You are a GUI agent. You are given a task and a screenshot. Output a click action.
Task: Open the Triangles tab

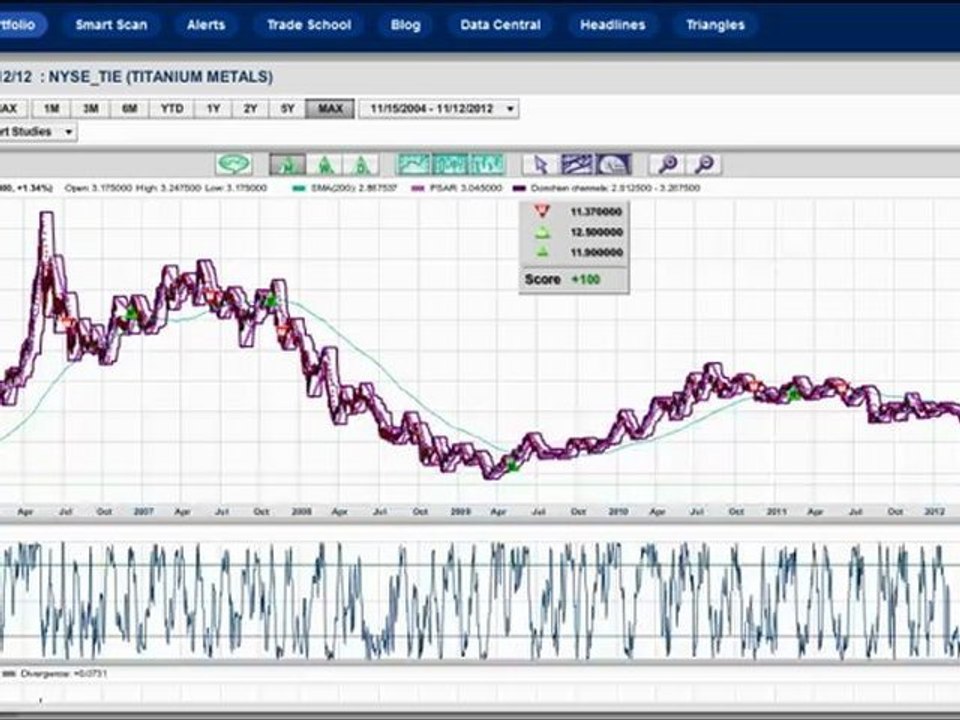point(715,25)
